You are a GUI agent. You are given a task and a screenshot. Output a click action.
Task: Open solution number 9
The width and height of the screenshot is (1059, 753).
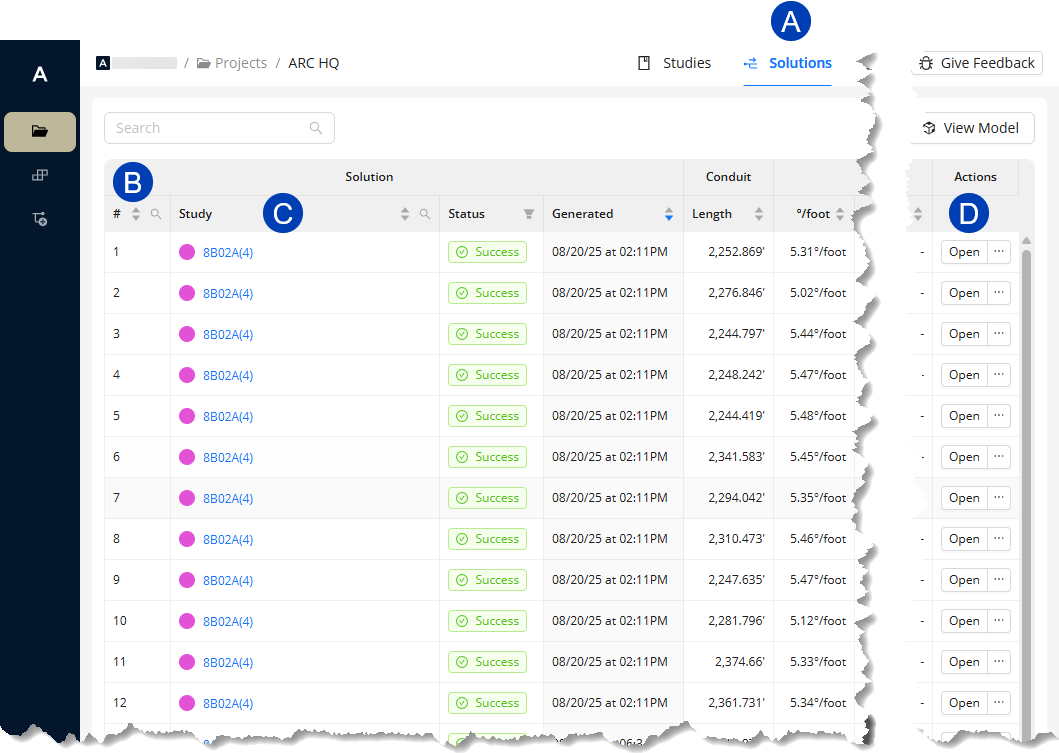(964, 580)
